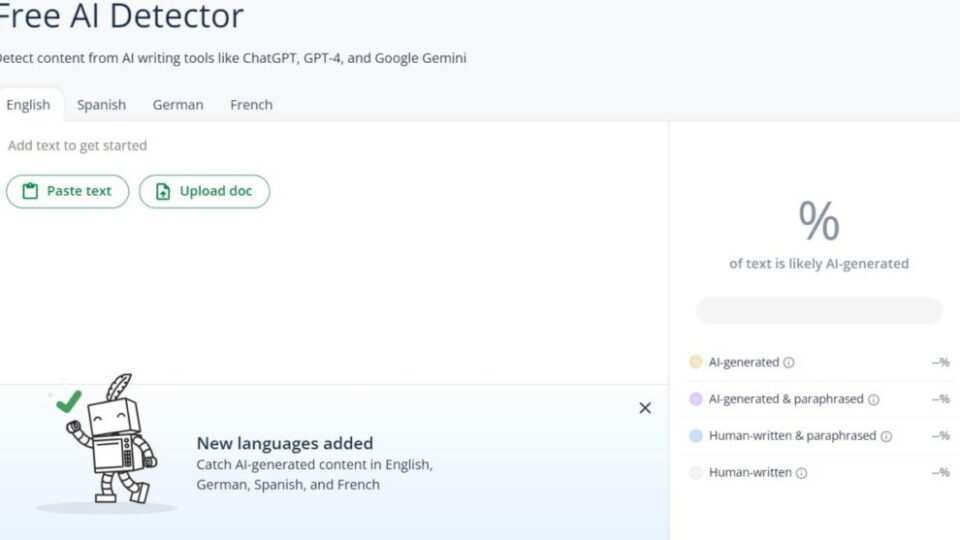Click the yellow AI-generated color dot
The image size is (960, 540).
(696, 362)
